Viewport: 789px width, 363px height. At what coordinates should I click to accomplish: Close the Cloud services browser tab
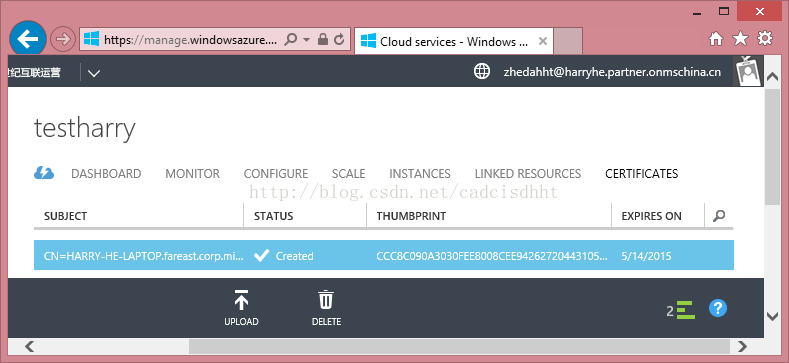click(x=542, y=41)
